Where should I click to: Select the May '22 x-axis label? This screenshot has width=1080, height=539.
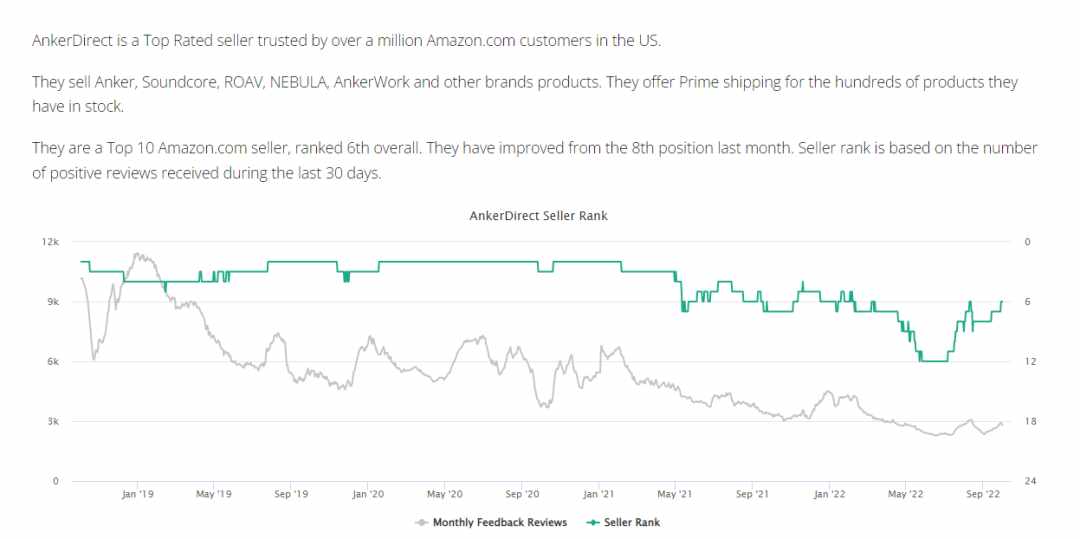(906, 494)
